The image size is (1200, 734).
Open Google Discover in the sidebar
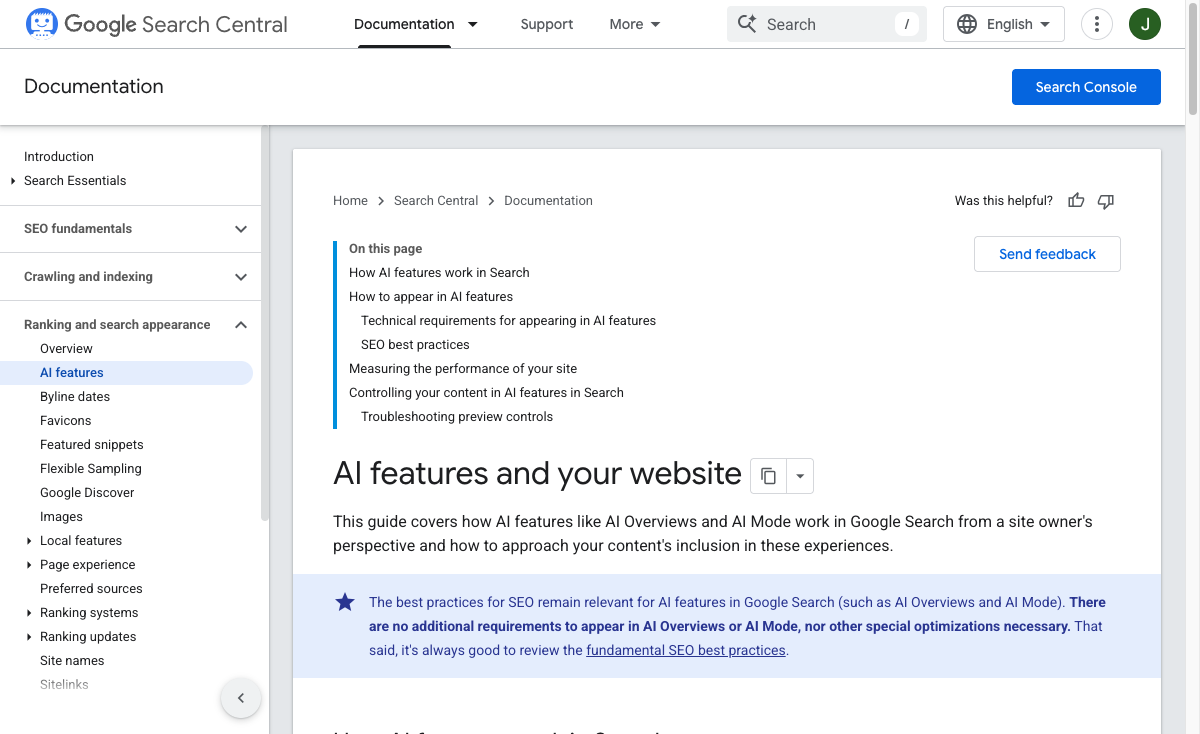coord(87,493)
